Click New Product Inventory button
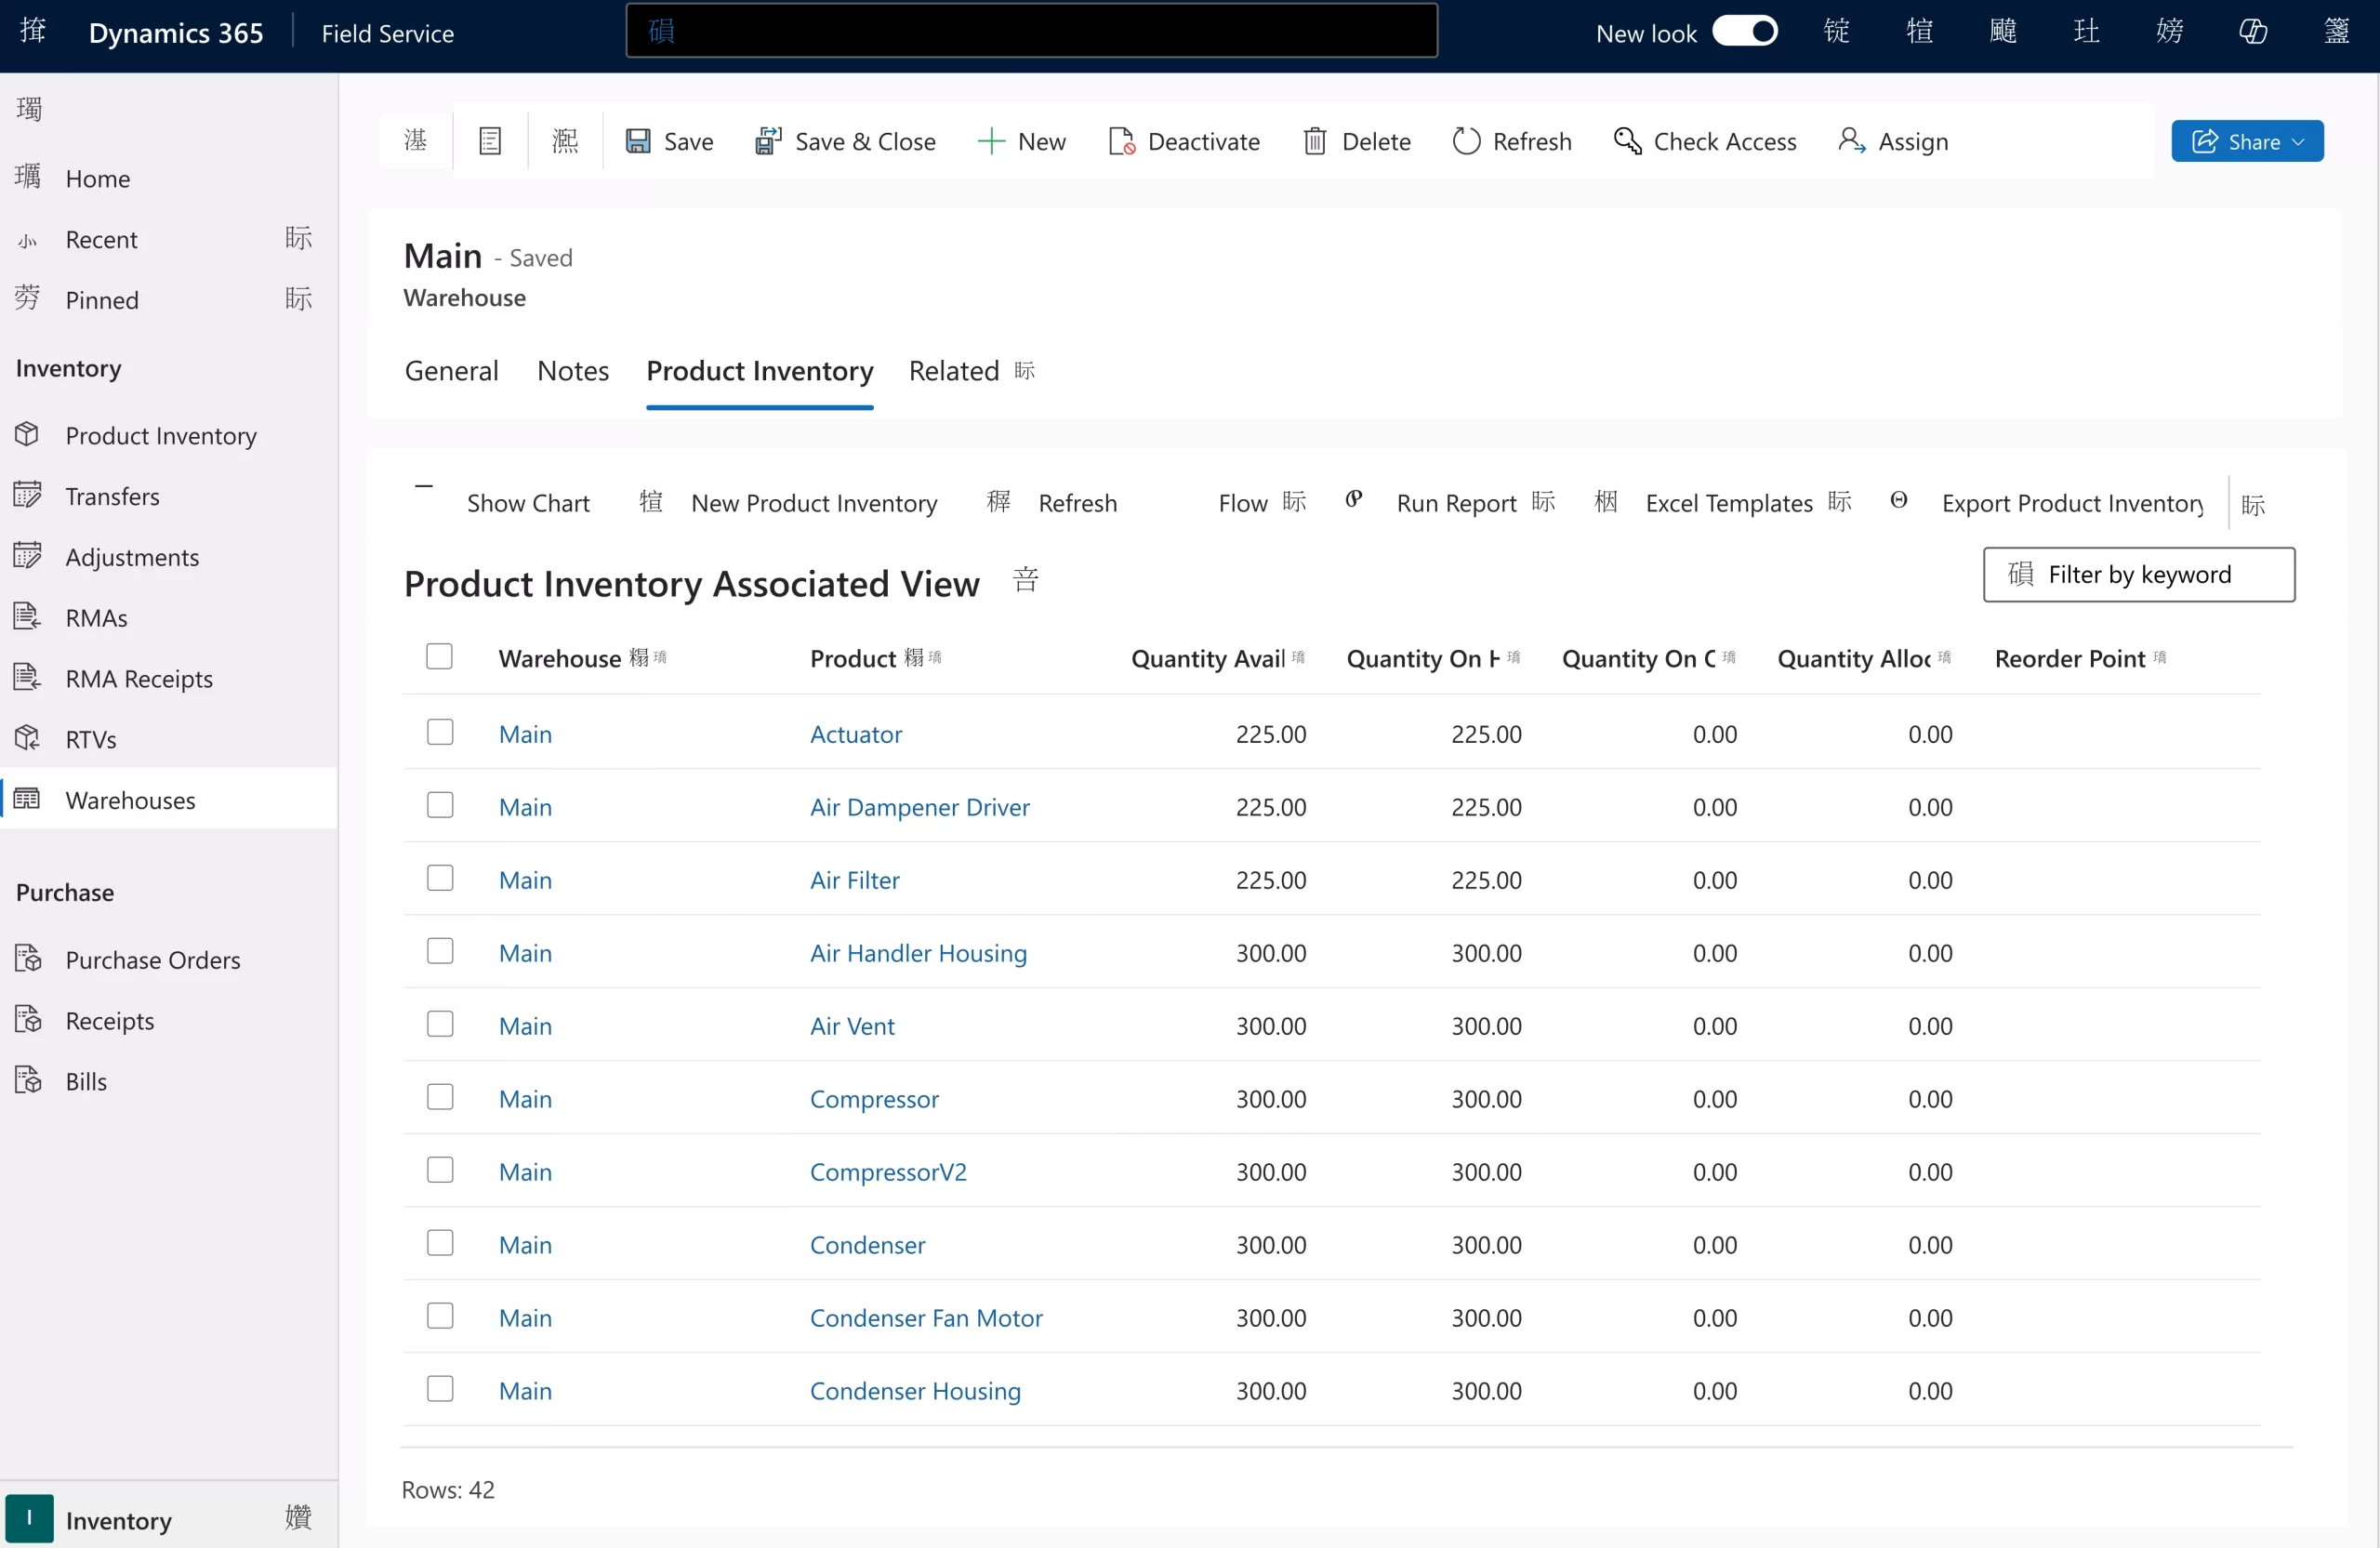Screen dimensions: 2380x1548 (813, 503)
